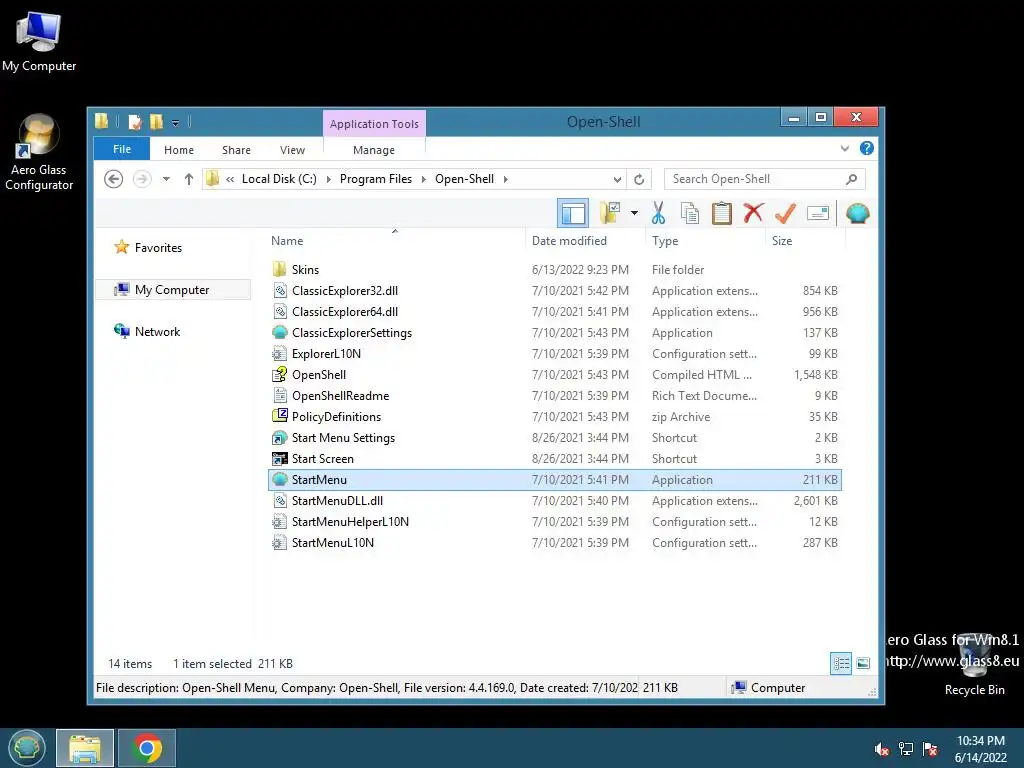Screen dimensions: 1024x768
Task: Expand the address bar history dropdown
Action: tap(617, 179)
